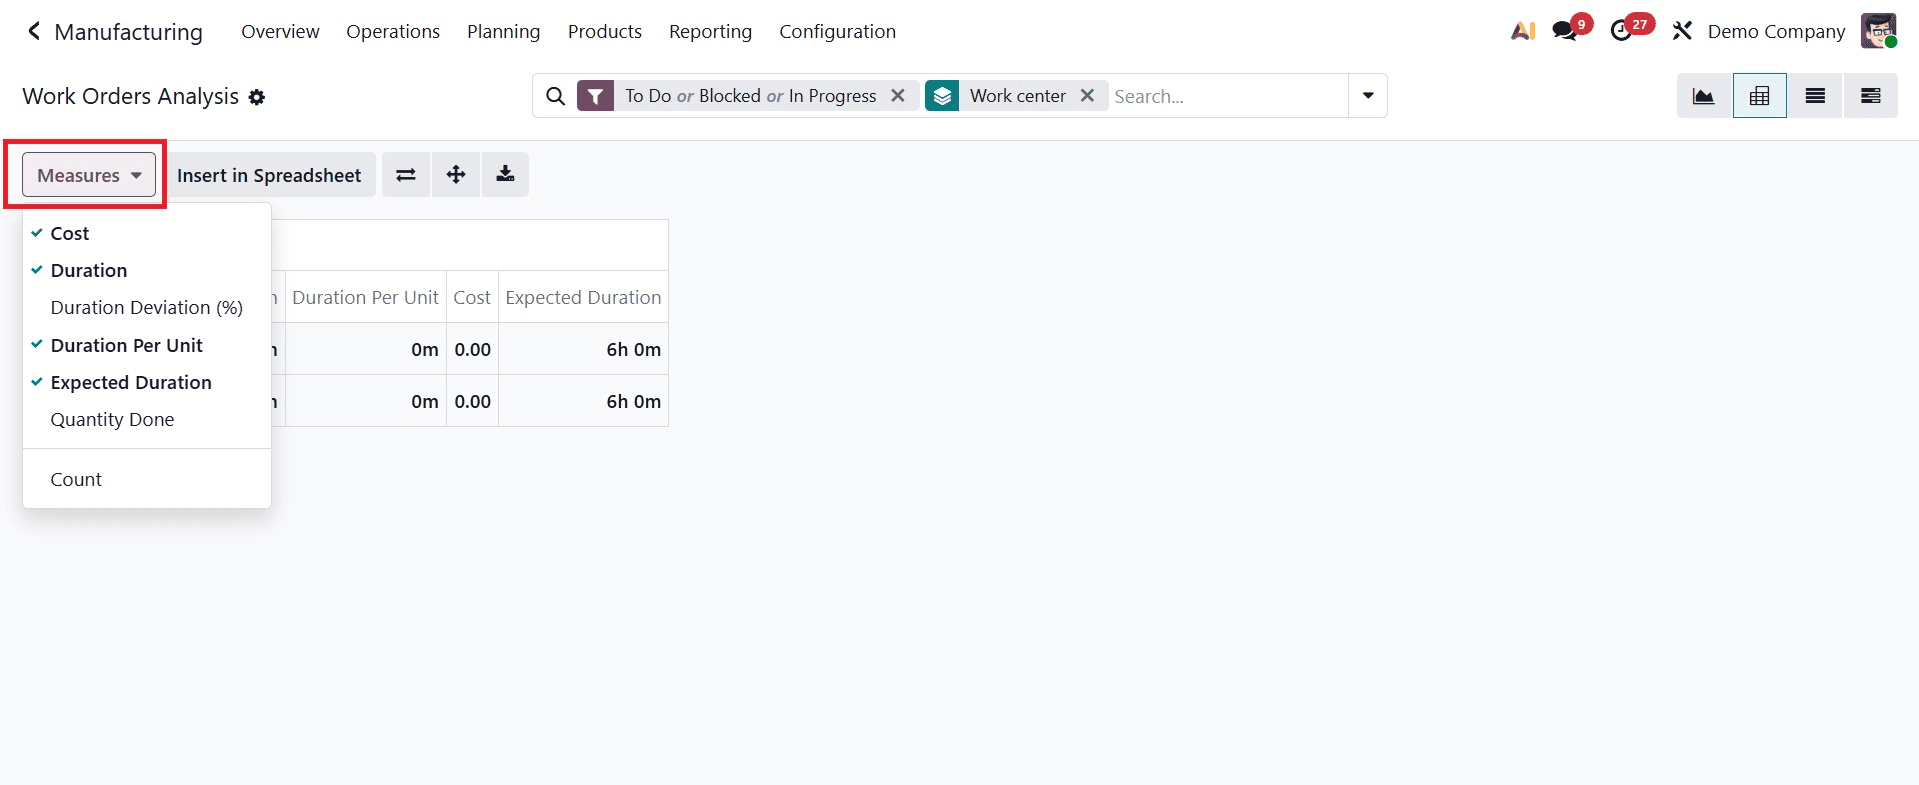Open the Planning menu
The image size is (1919, 785).
503,31
